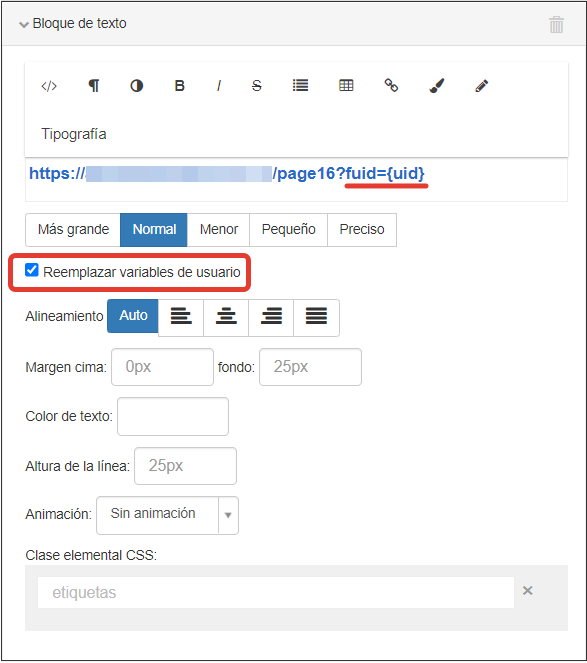Delete the text block with the trash icon
Screen dimensions: 587x663
tap(556, 25)
